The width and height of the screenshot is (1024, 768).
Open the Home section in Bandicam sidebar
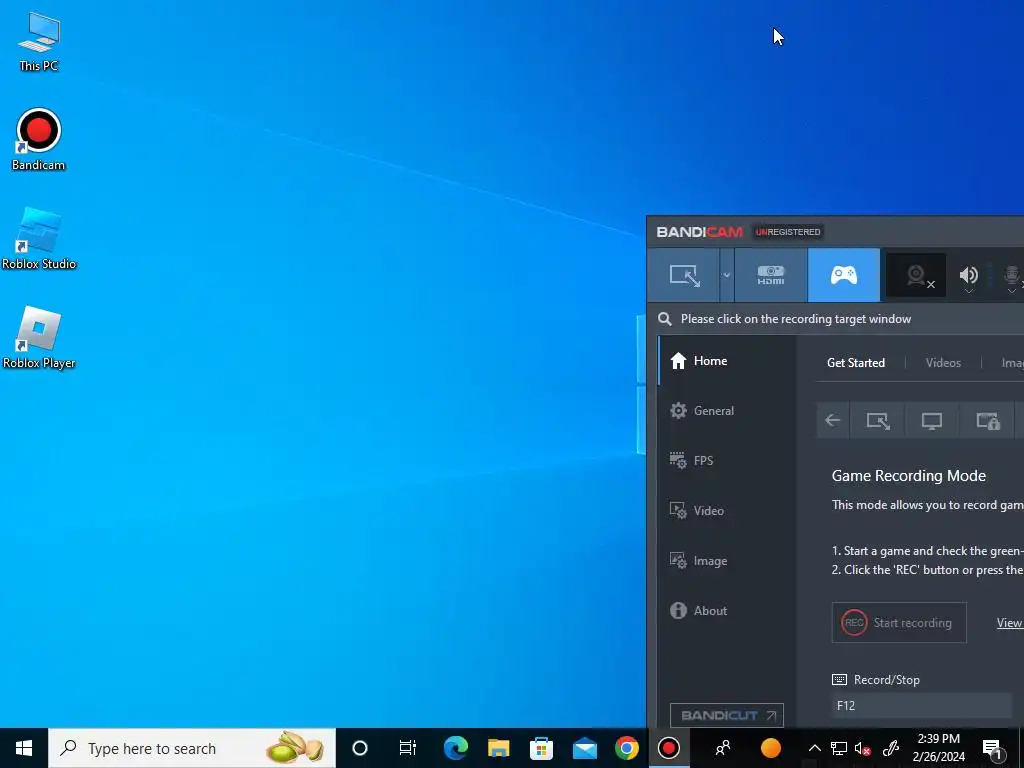click(728, 360)
